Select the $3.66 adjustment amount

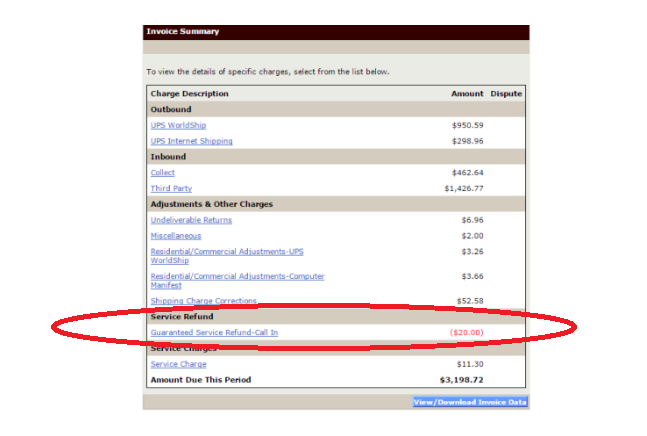[472, 276]
